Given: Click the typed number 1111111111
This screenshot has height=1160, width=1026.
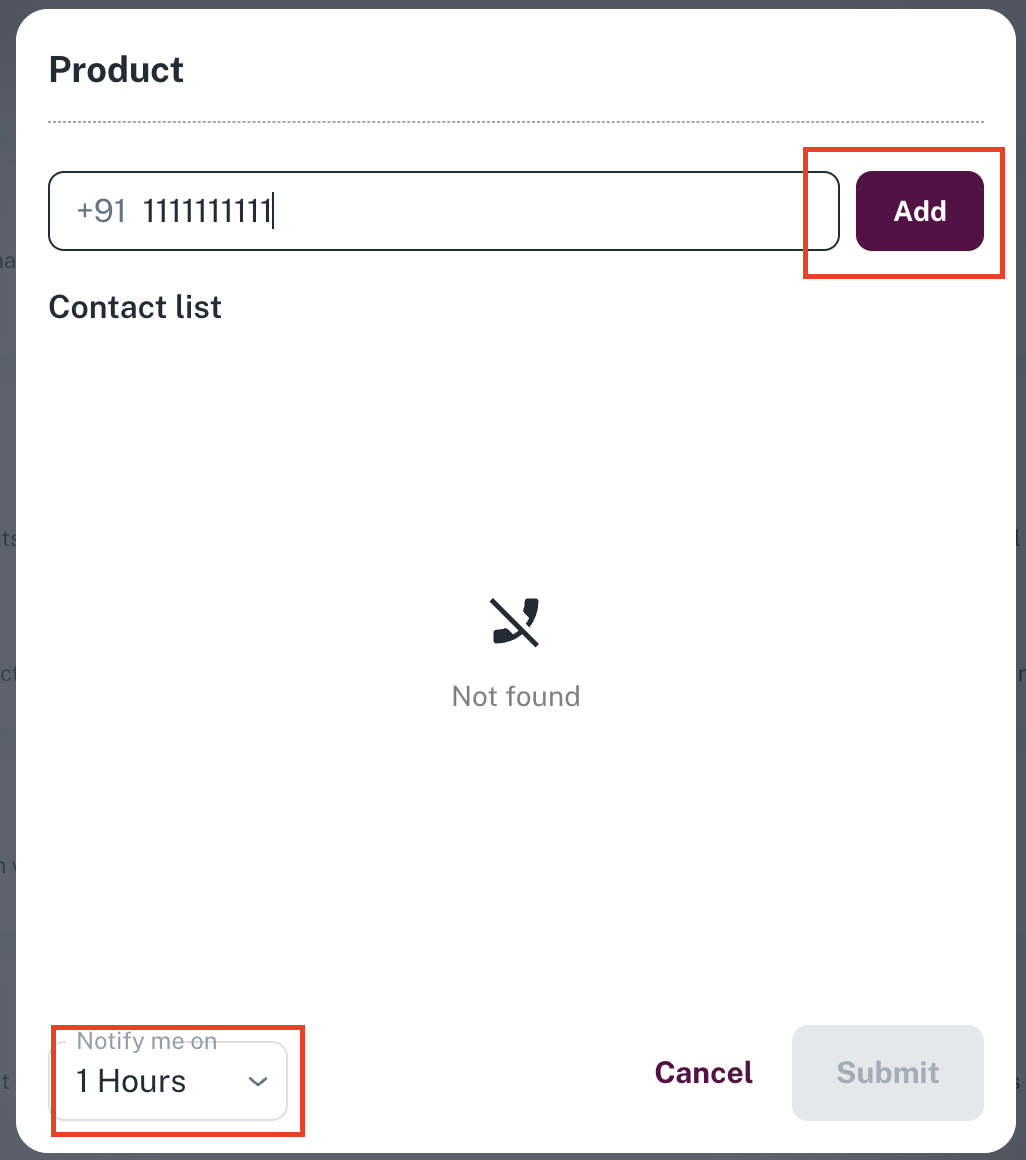Looking at the screenshot, I should 207,211.
